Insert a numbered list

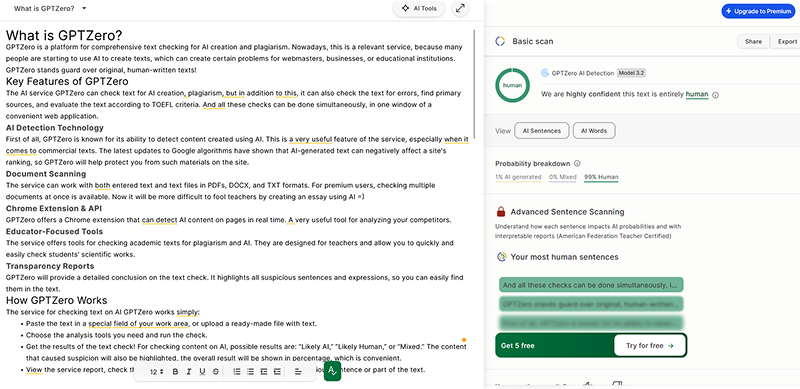(x=237, y=372)
